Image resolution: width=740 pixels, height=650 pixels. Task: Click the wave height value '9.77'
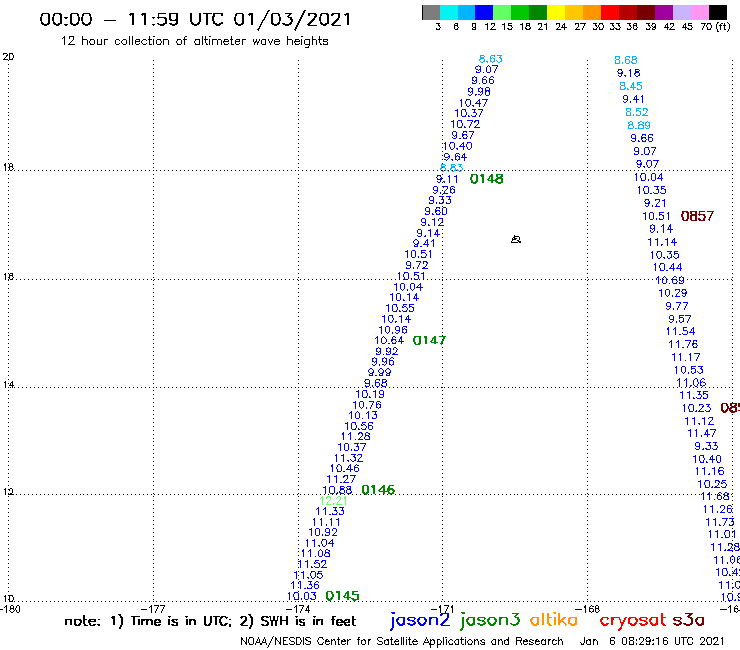677,306
